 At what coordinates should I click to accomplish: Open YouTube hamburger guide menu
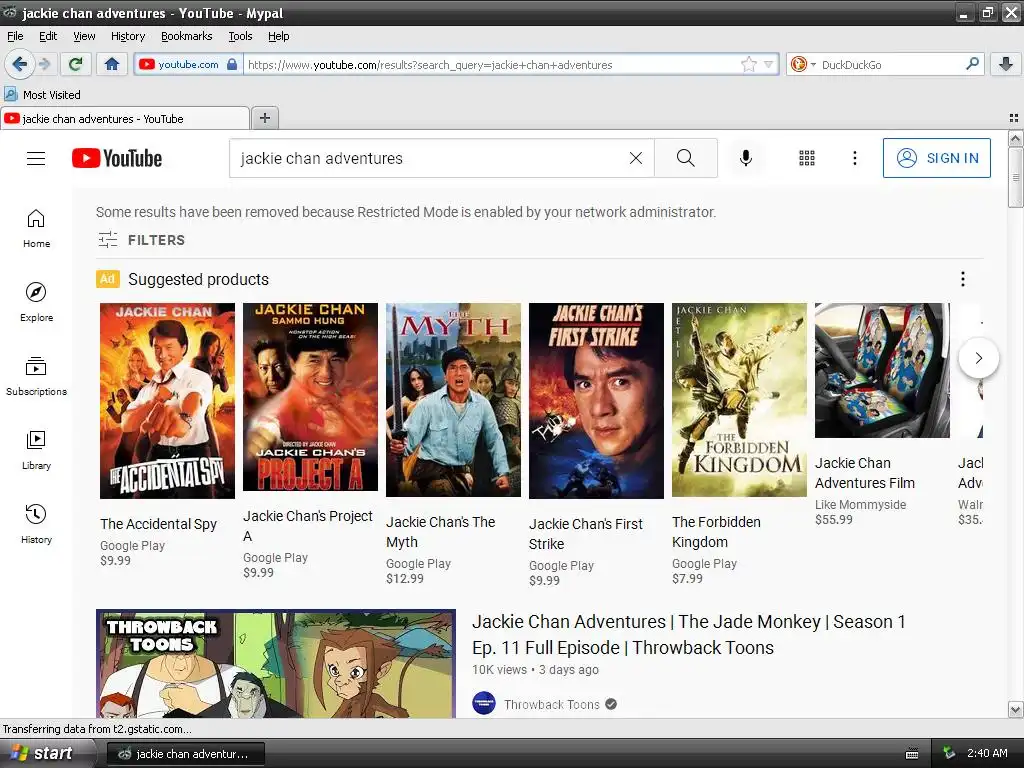point(36,158)
